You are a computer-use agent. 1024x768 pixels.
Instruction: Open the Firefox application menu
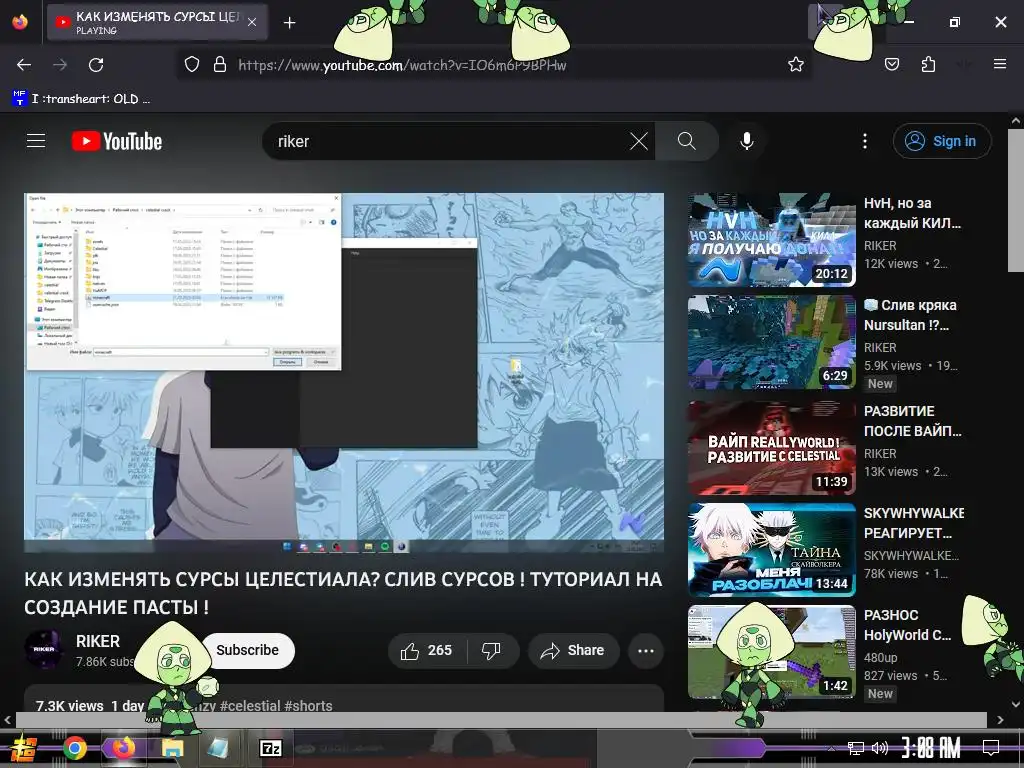pos(999,64)
